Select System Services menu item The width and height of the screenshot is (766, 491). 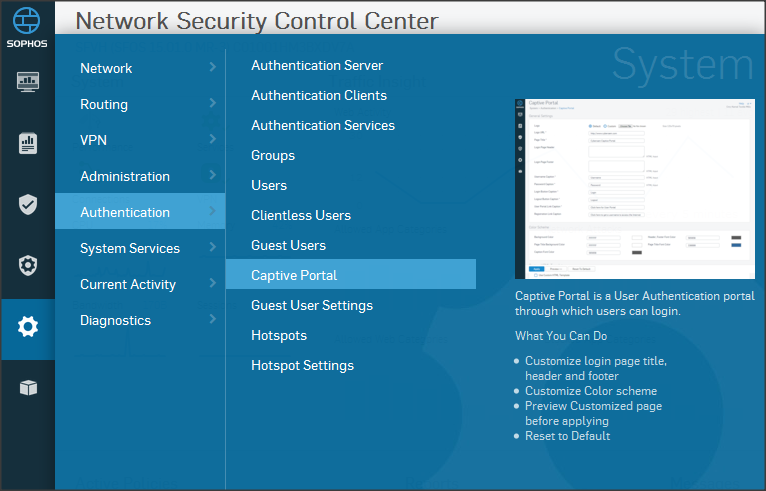(x=130, y=248)
